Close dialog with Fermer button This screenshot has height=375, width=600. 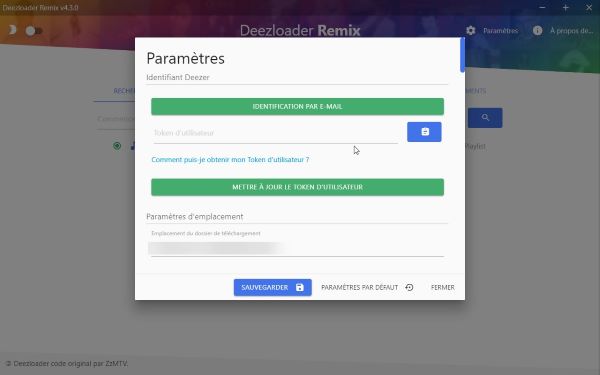coord(443,287)
